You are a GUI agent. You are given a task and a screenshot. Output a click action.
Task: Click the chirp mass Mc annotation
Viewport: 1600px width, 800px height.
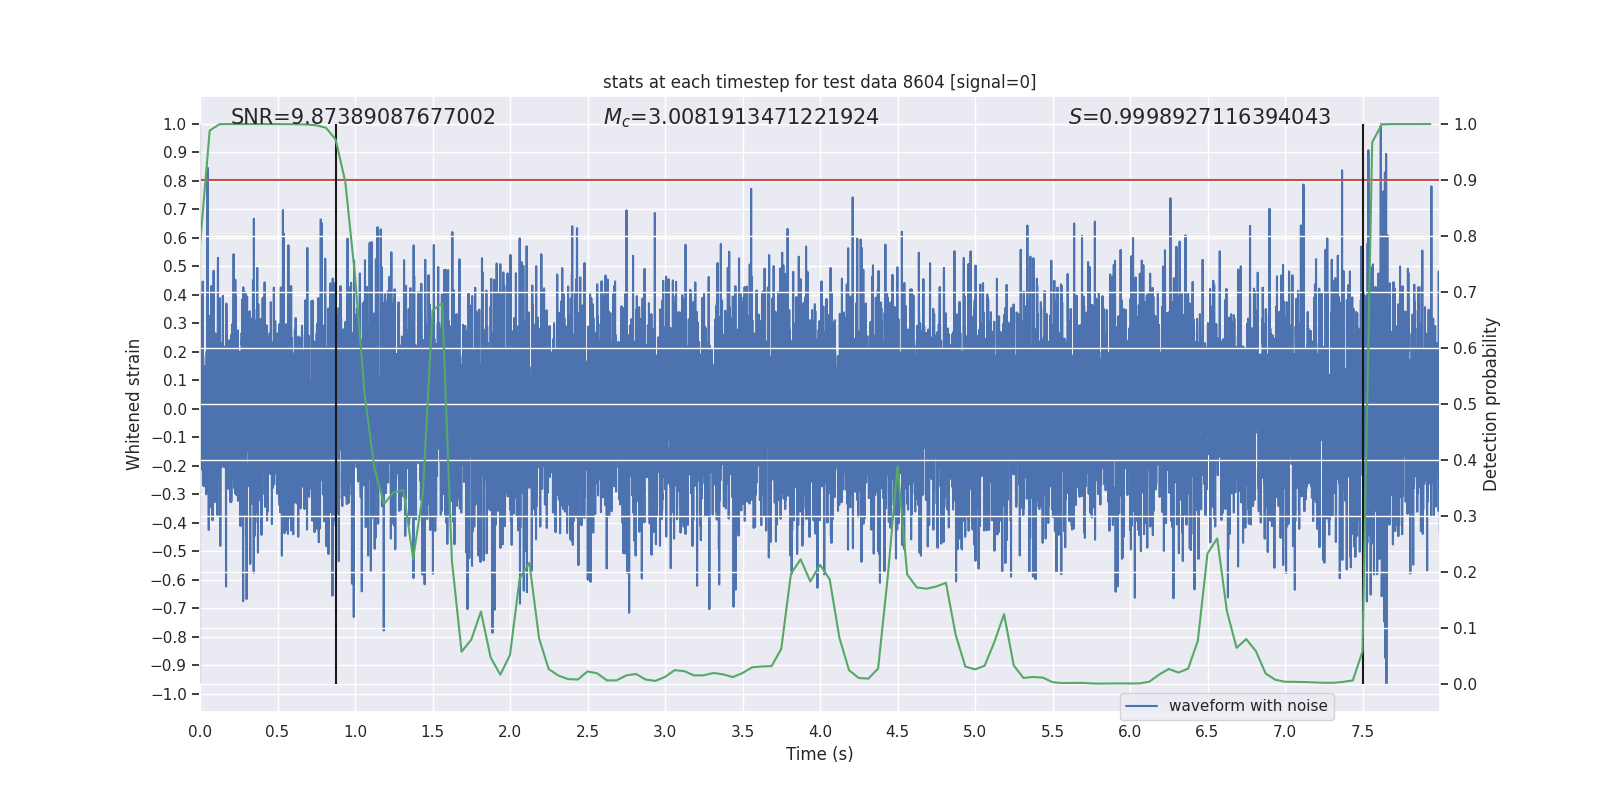(x=741, y=117)
